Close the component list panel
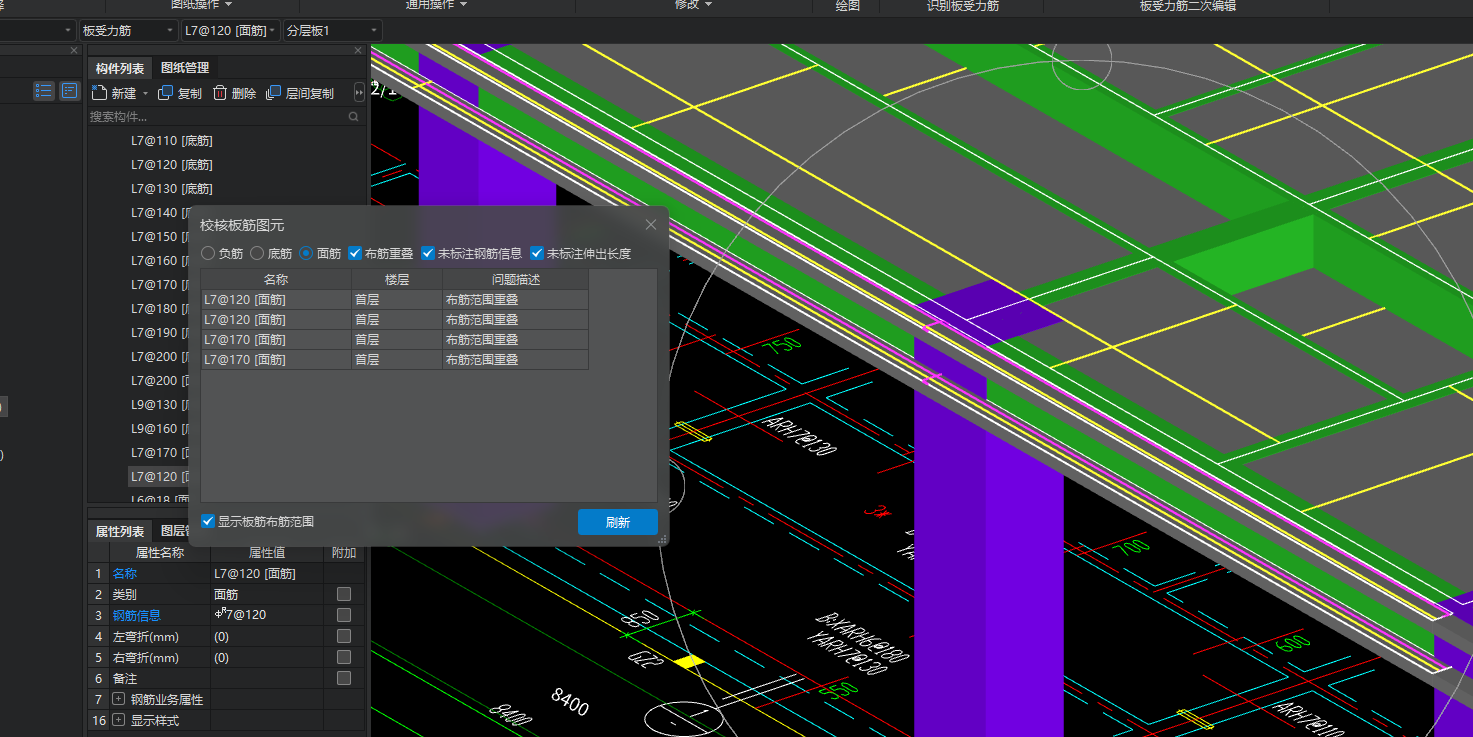This screenshot has width=1473, height=737. (359, 50)
